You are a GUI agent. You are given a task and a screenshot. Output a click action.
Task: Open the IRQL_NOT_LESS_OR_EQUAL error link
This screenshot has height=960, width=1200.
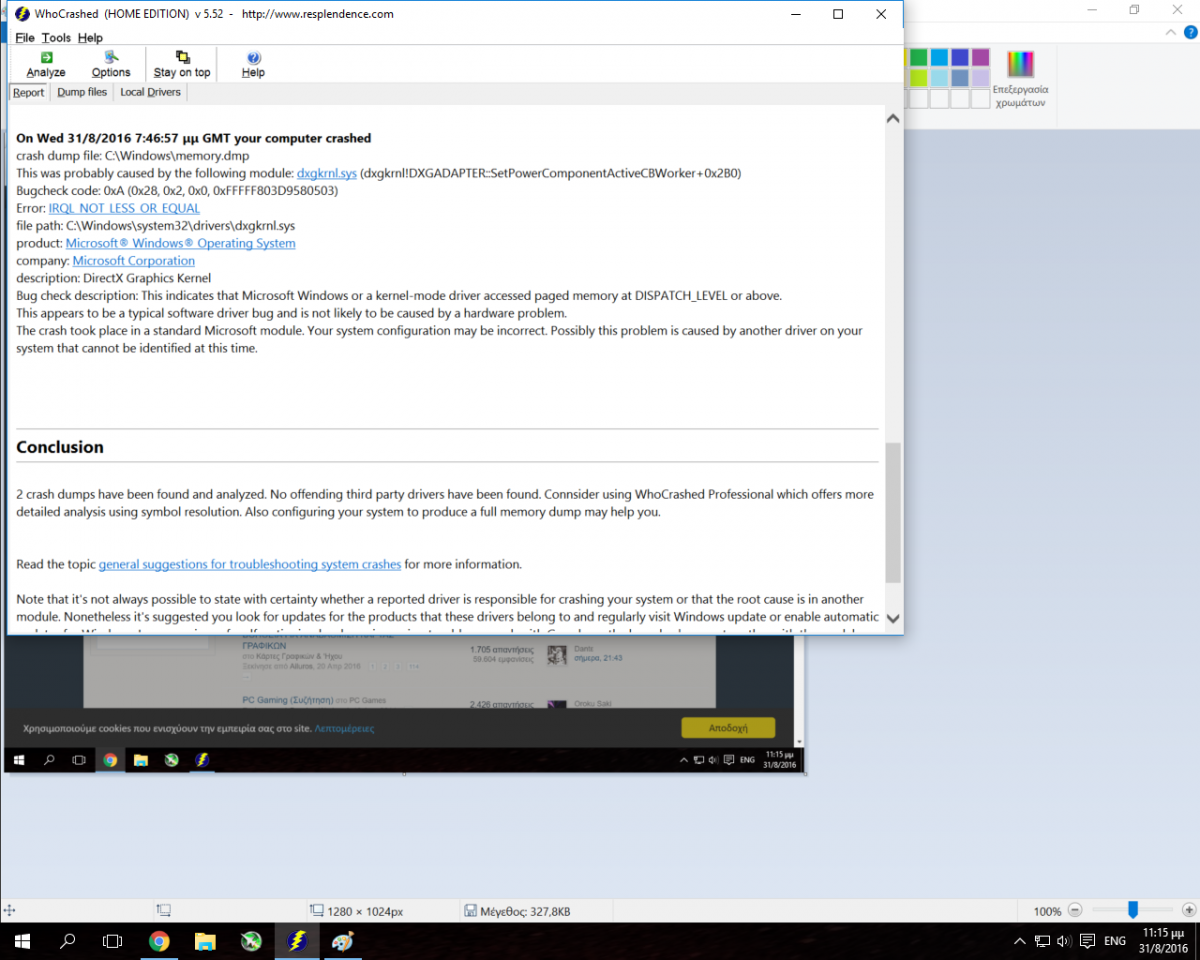pos(124,208)
